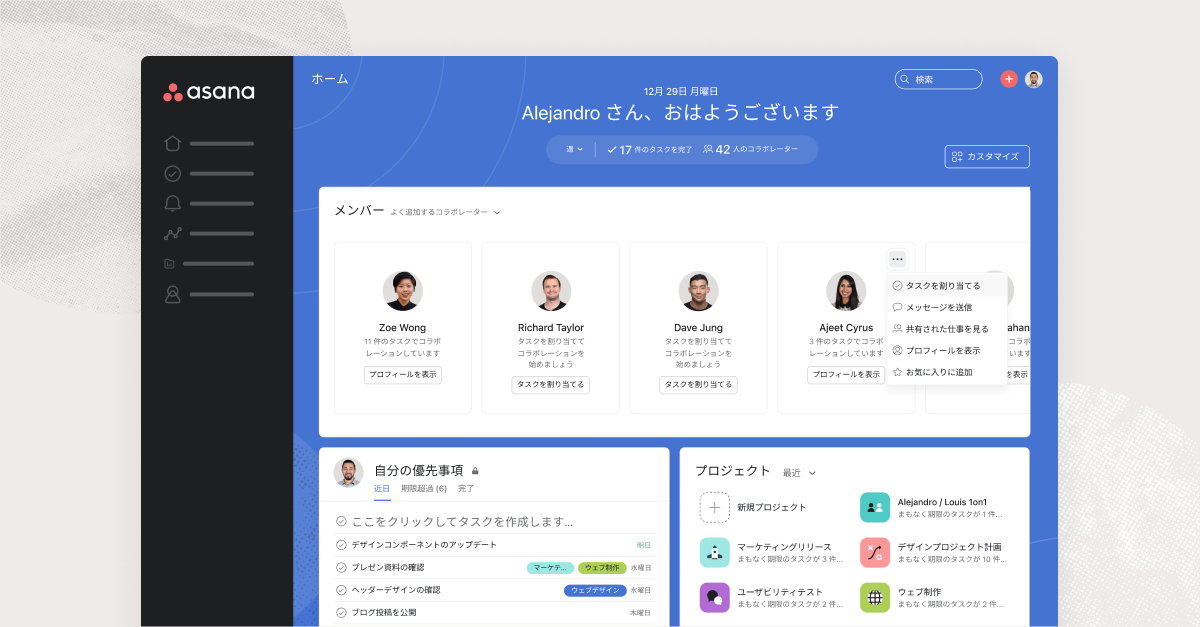
Task: Click the 新規プロジェクト label
Action: tap(771, 507)
